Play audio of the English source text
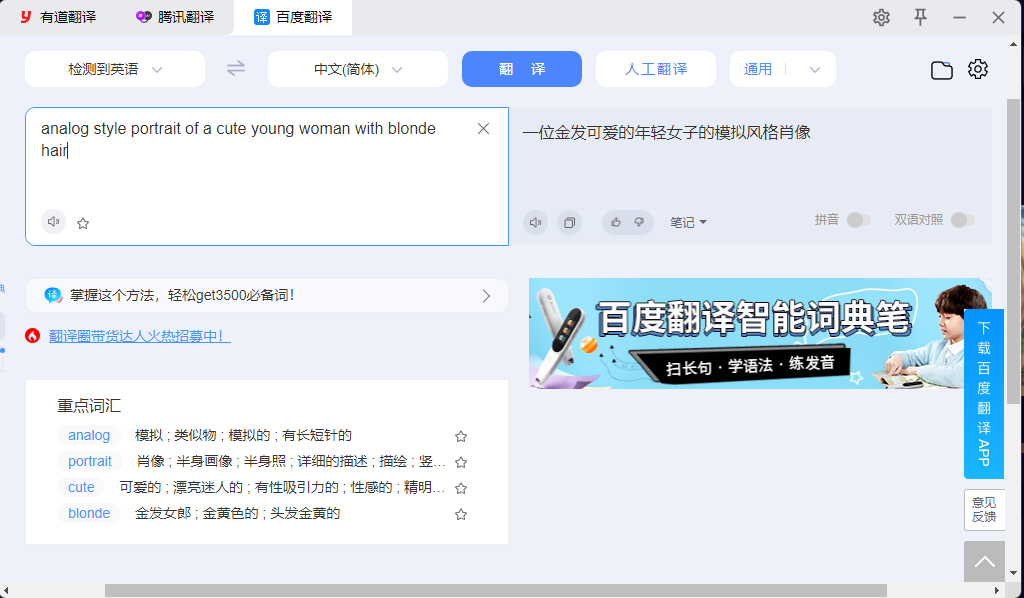This screenshot has width=1024, height=598. (54, 222)
